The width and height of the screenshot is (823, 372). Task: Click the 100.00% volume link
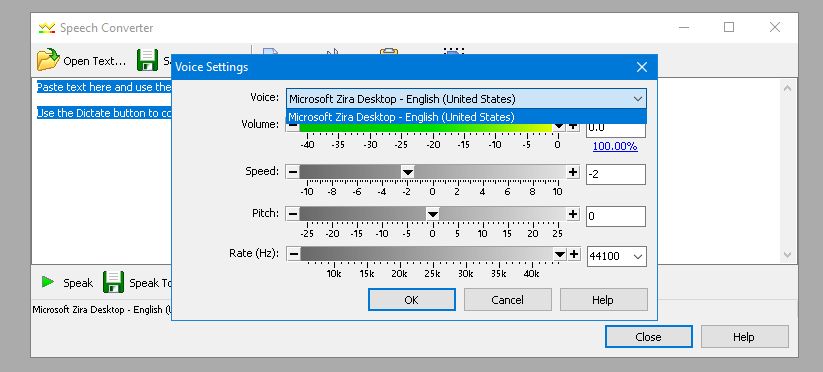pos(615,146)
